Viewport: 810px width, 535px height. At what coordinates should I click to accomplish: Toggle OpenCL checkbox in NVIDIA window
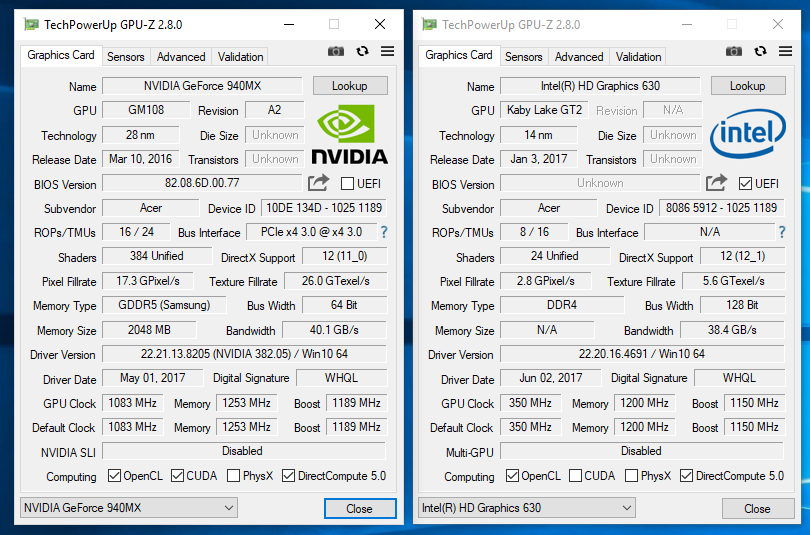click(x=114, y=476)
